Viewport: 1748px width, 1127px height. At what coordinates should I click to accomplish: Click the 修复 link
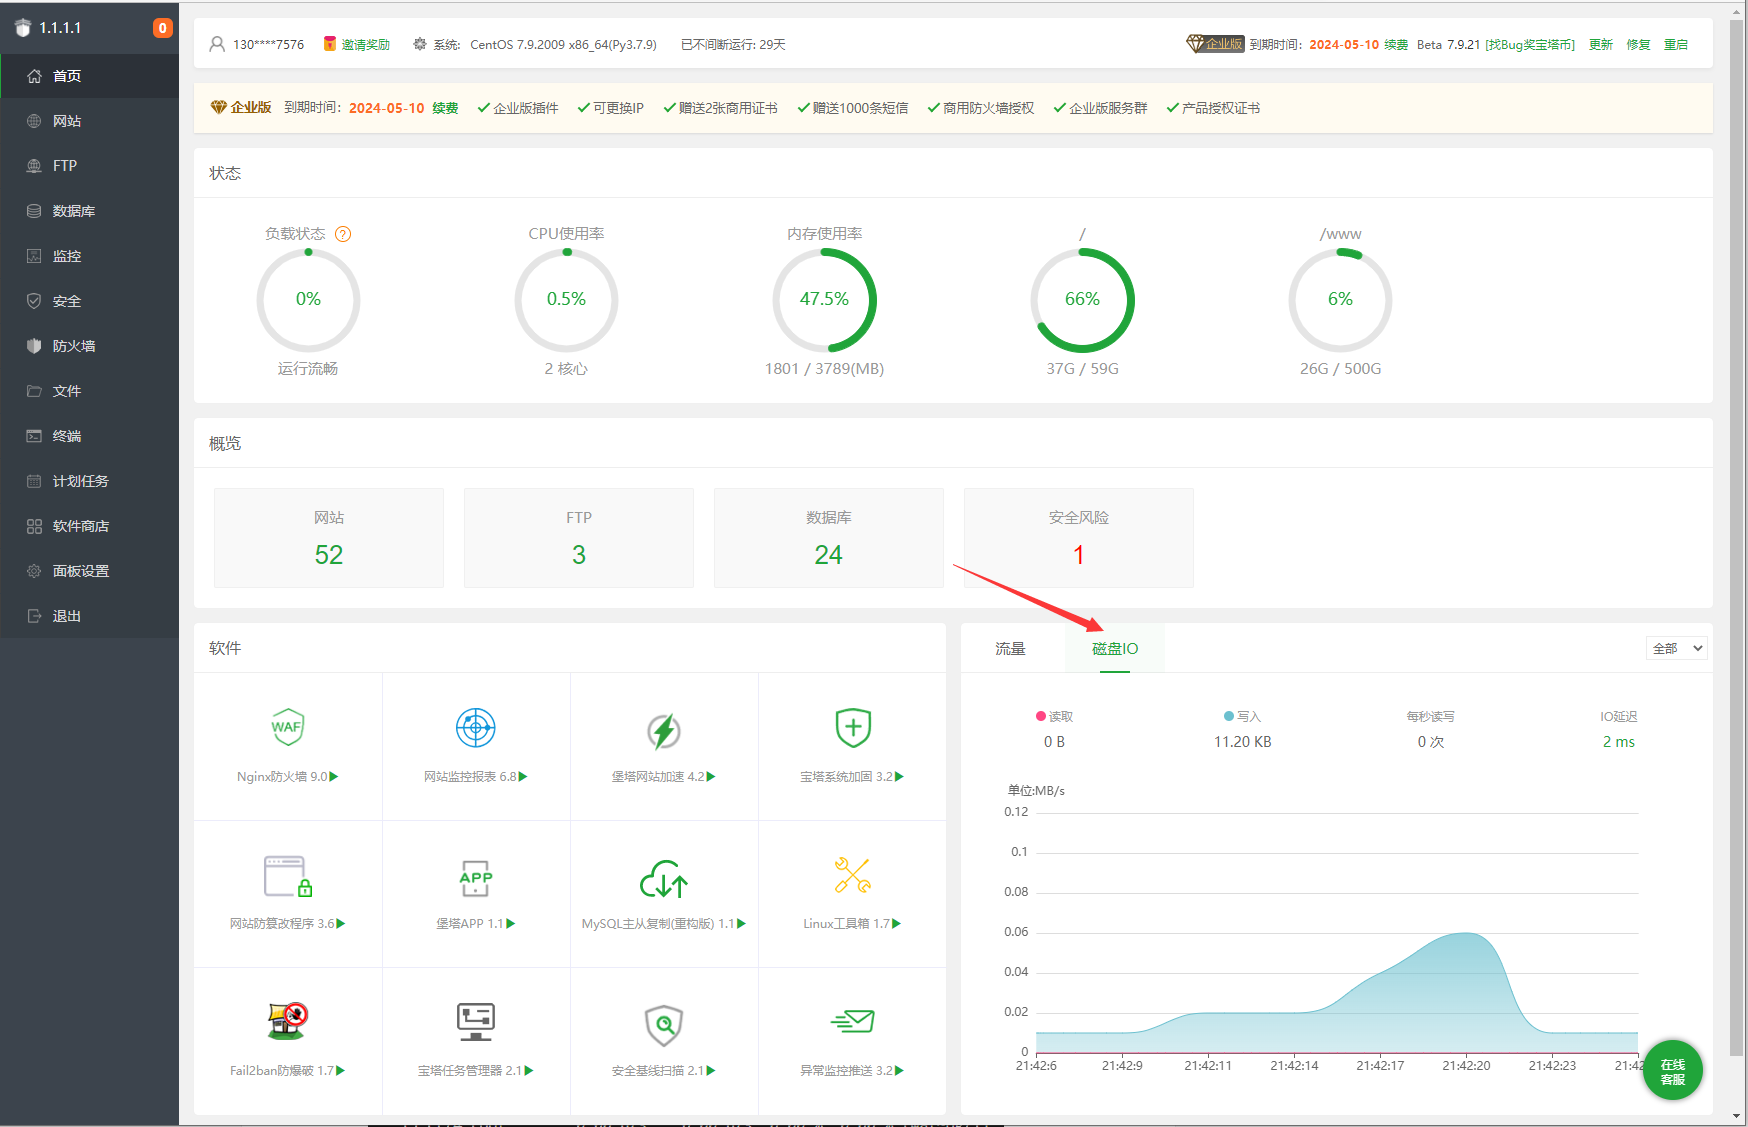click(x=1638, y=45)
